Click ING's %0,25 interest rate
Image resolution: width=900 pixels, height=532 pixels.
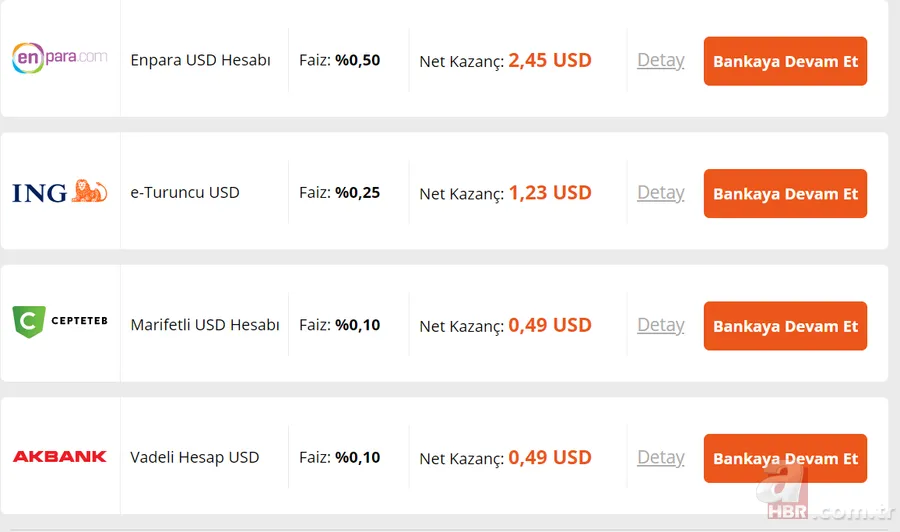coord(357,192)
